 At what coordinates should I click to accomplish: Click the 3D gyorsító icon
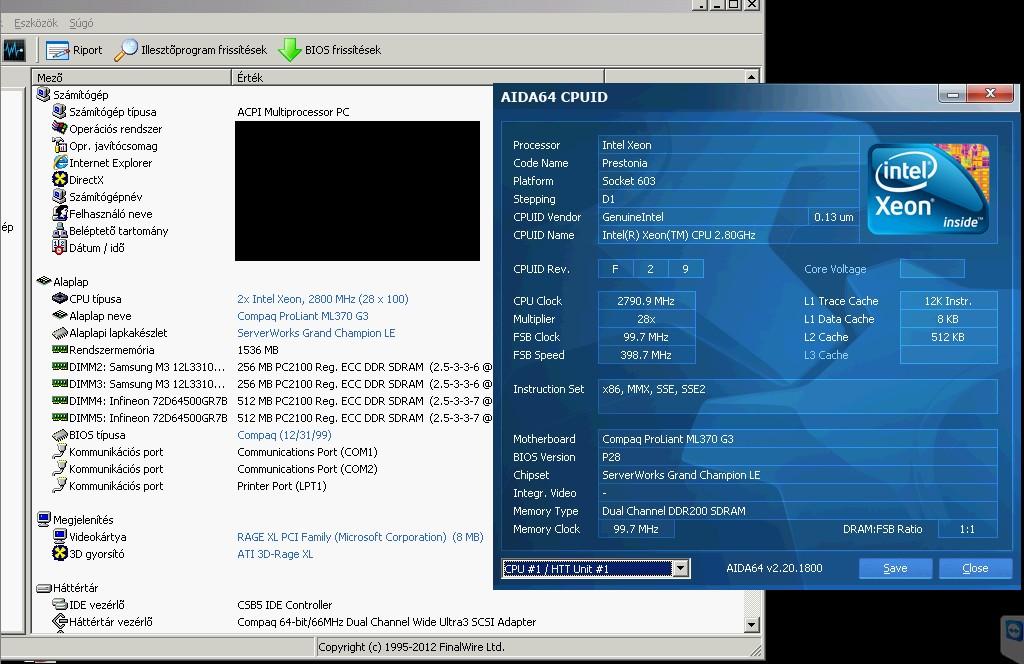(60, 553)
